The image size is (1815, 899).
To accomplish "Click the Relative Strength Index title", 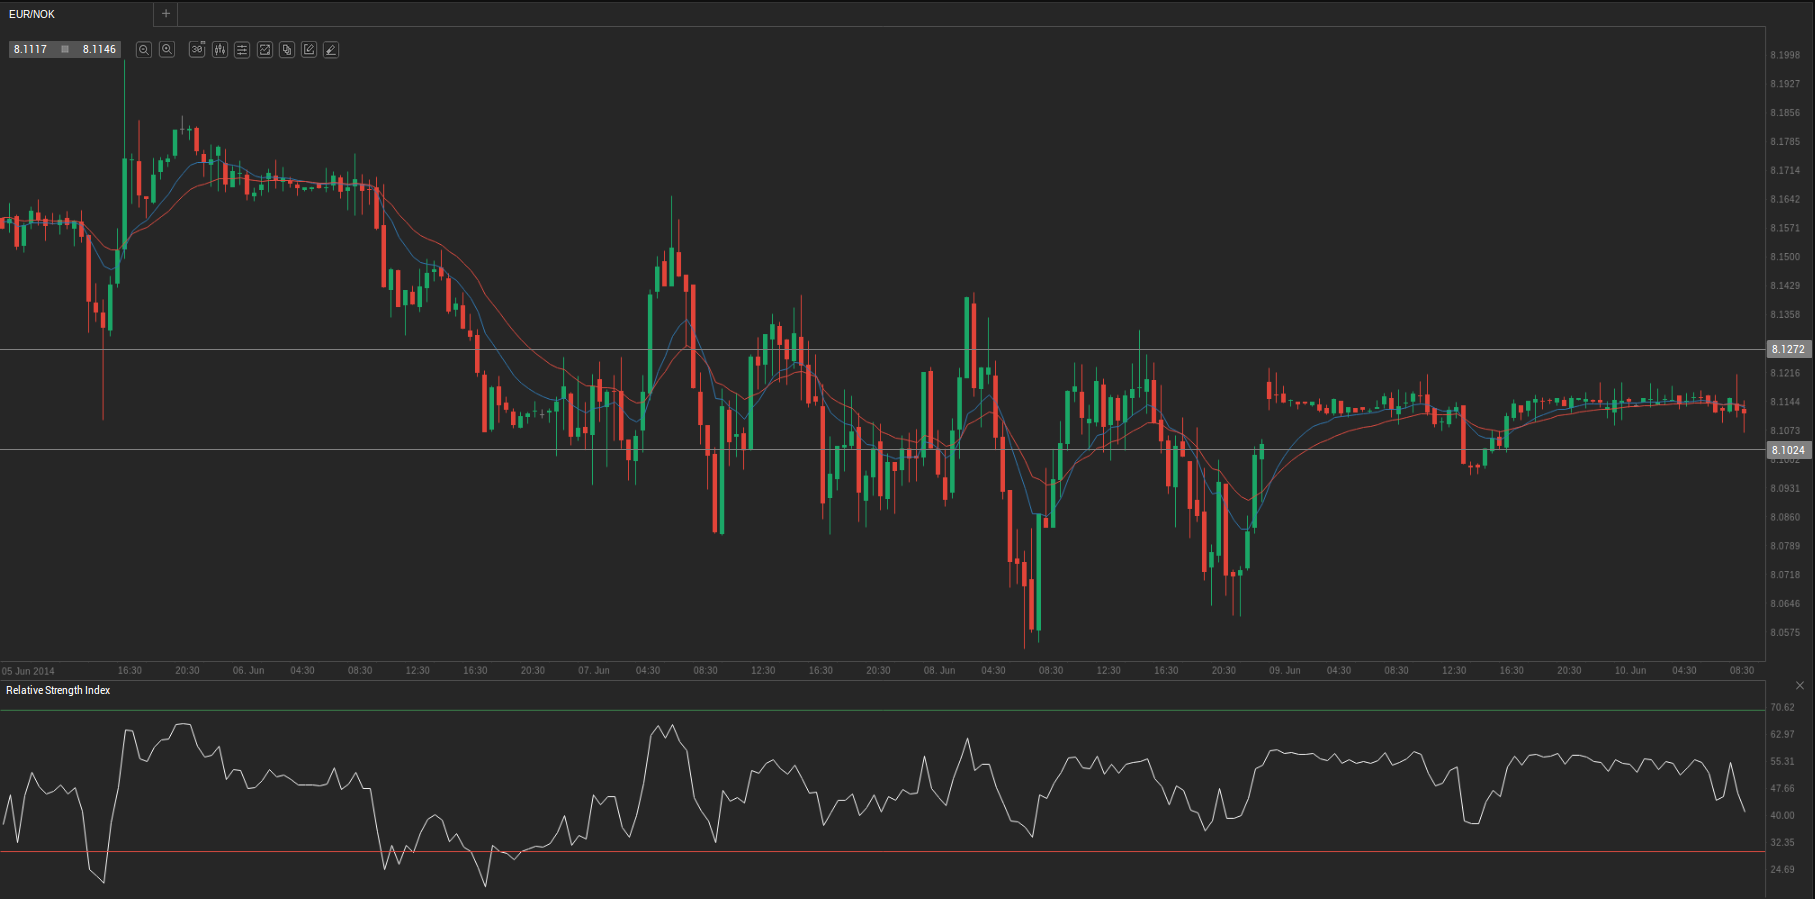I will pos(58,690).
